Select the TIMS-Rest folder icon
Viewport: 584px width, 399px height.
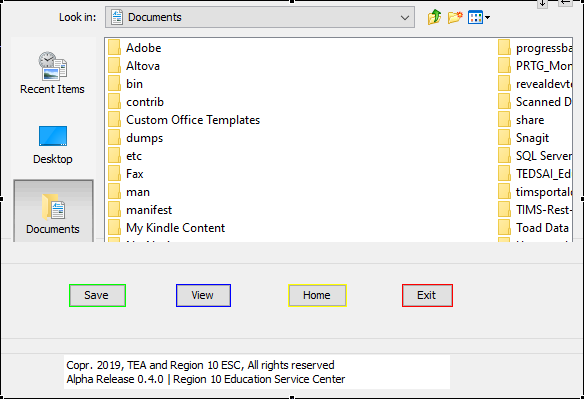[x=504, y=210]
